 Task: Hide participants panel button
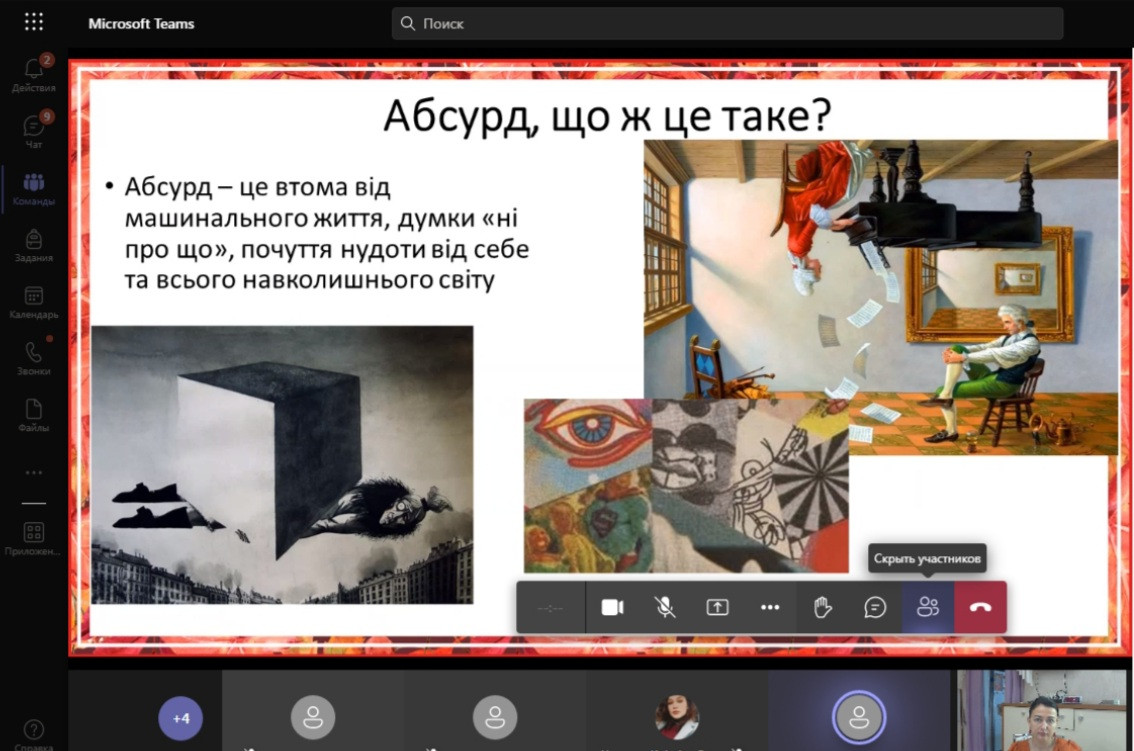pyautogui.click(x=928, y=607)
